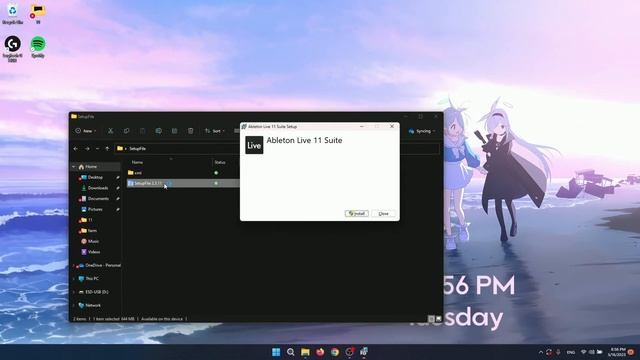Open the taskbar clock and date
The image size is (640, 360).
[x=616, y=352]
